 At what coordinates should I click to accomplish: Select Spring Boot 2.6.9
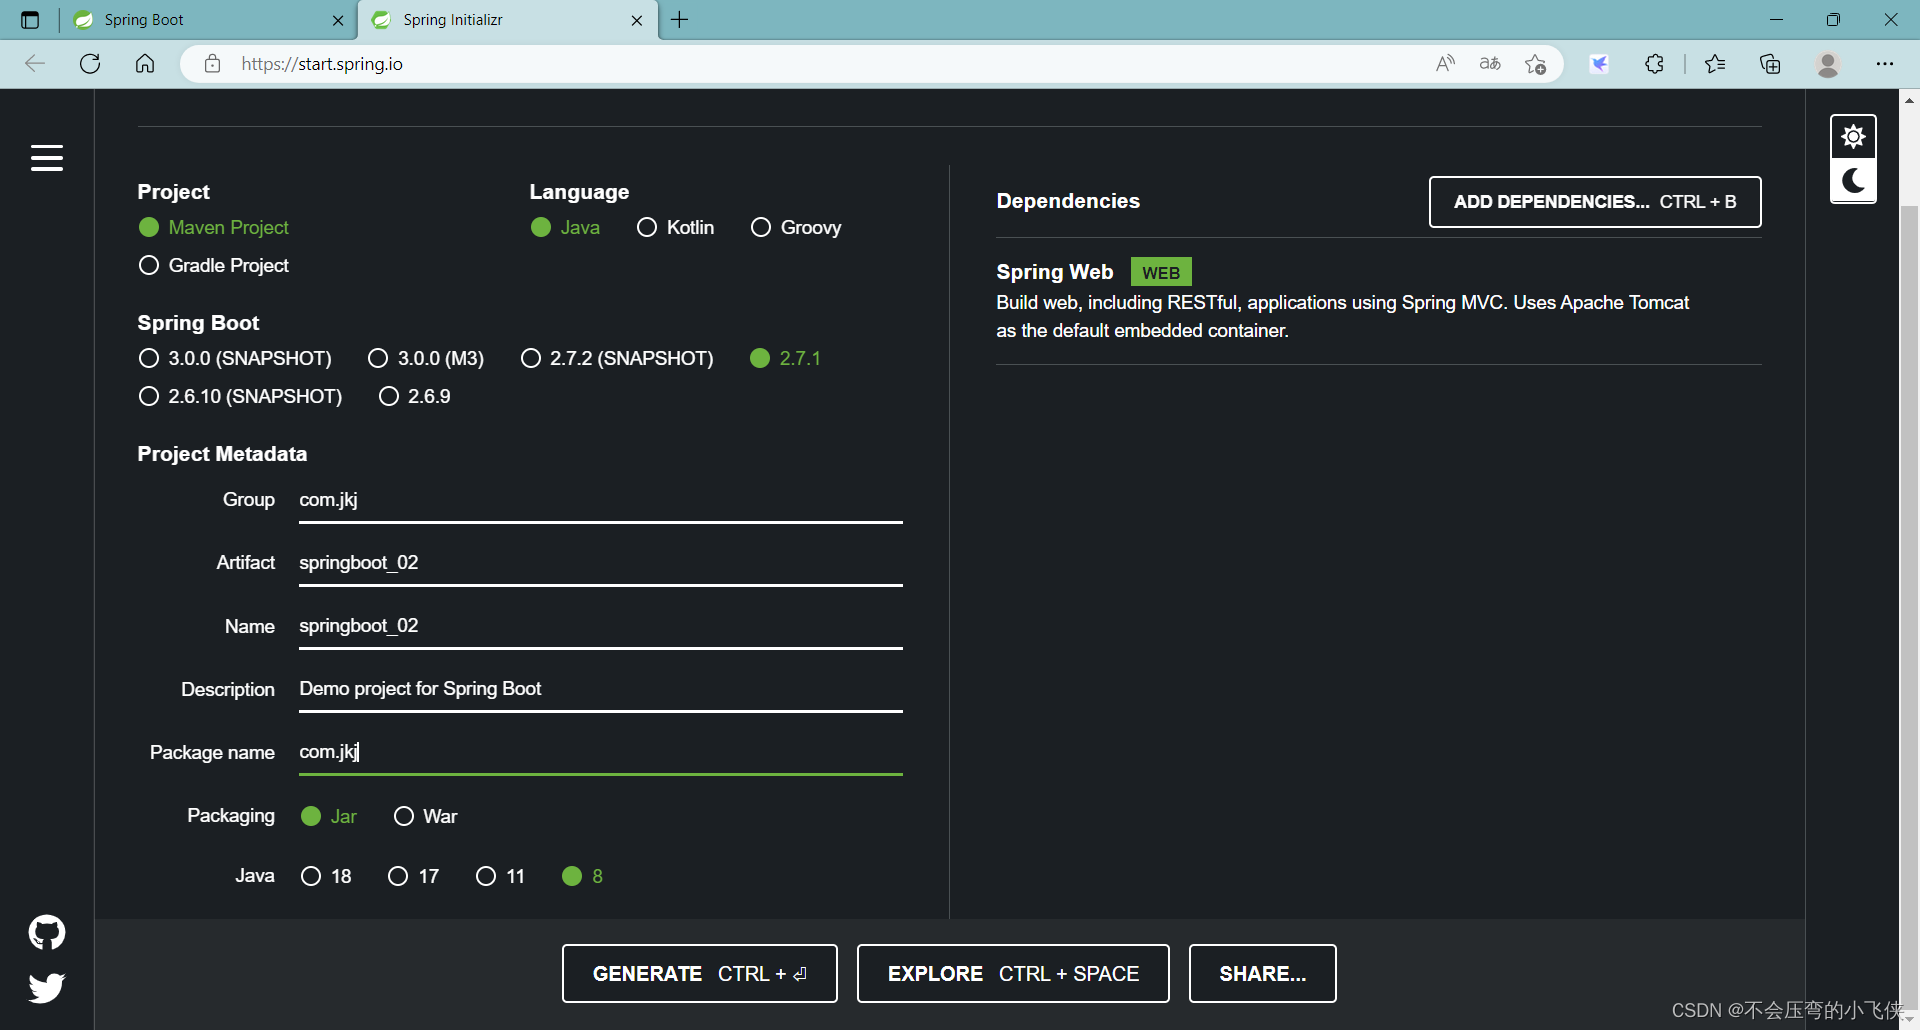tap(415, 397)
